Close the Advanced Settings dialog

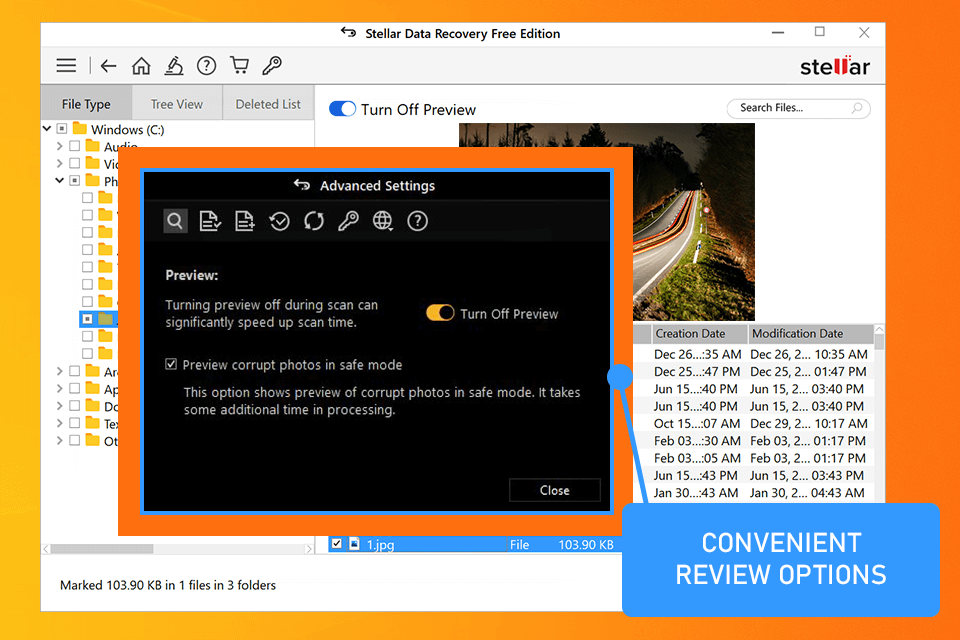tap(554, 490)
